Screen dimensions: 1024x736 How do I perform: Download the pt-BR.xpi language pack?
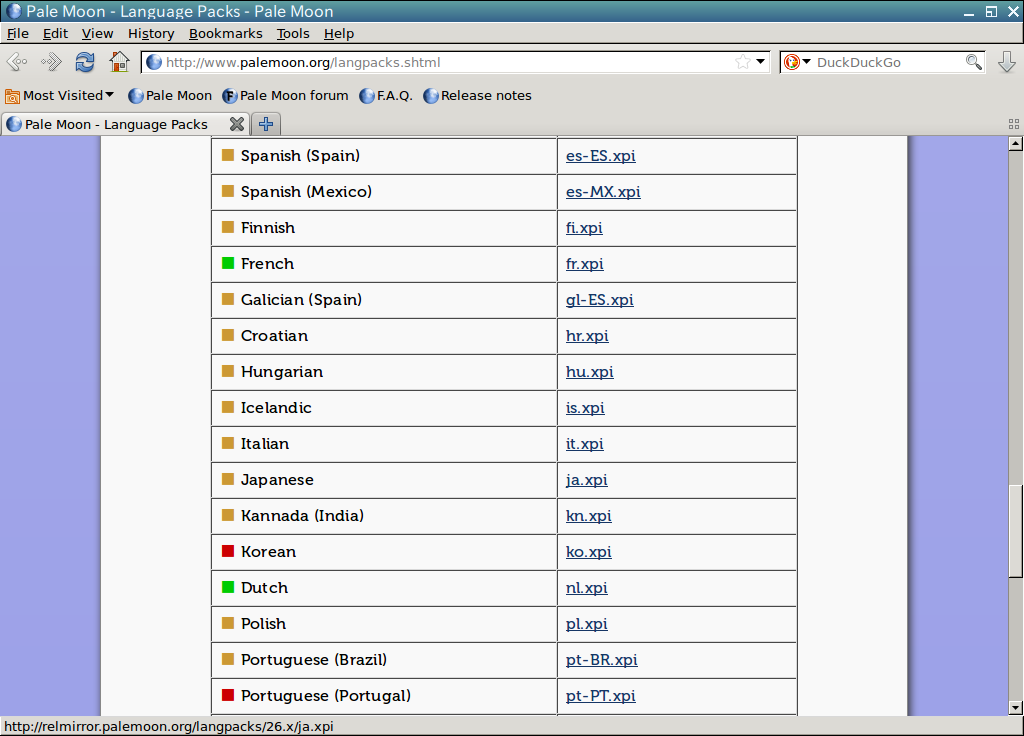click(601, 660)
